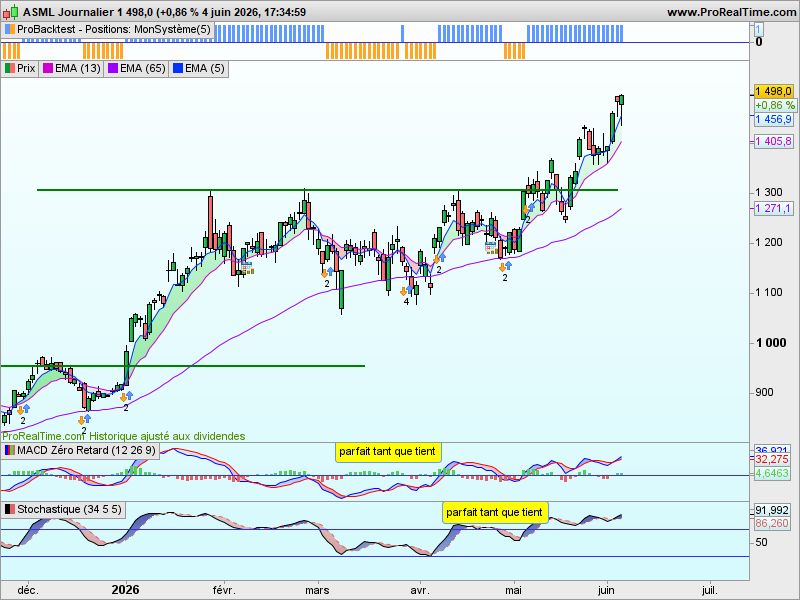Click the +0,86 % change tag
The height and width of the screenshot is (600, 800).
(x=774, y=106)
